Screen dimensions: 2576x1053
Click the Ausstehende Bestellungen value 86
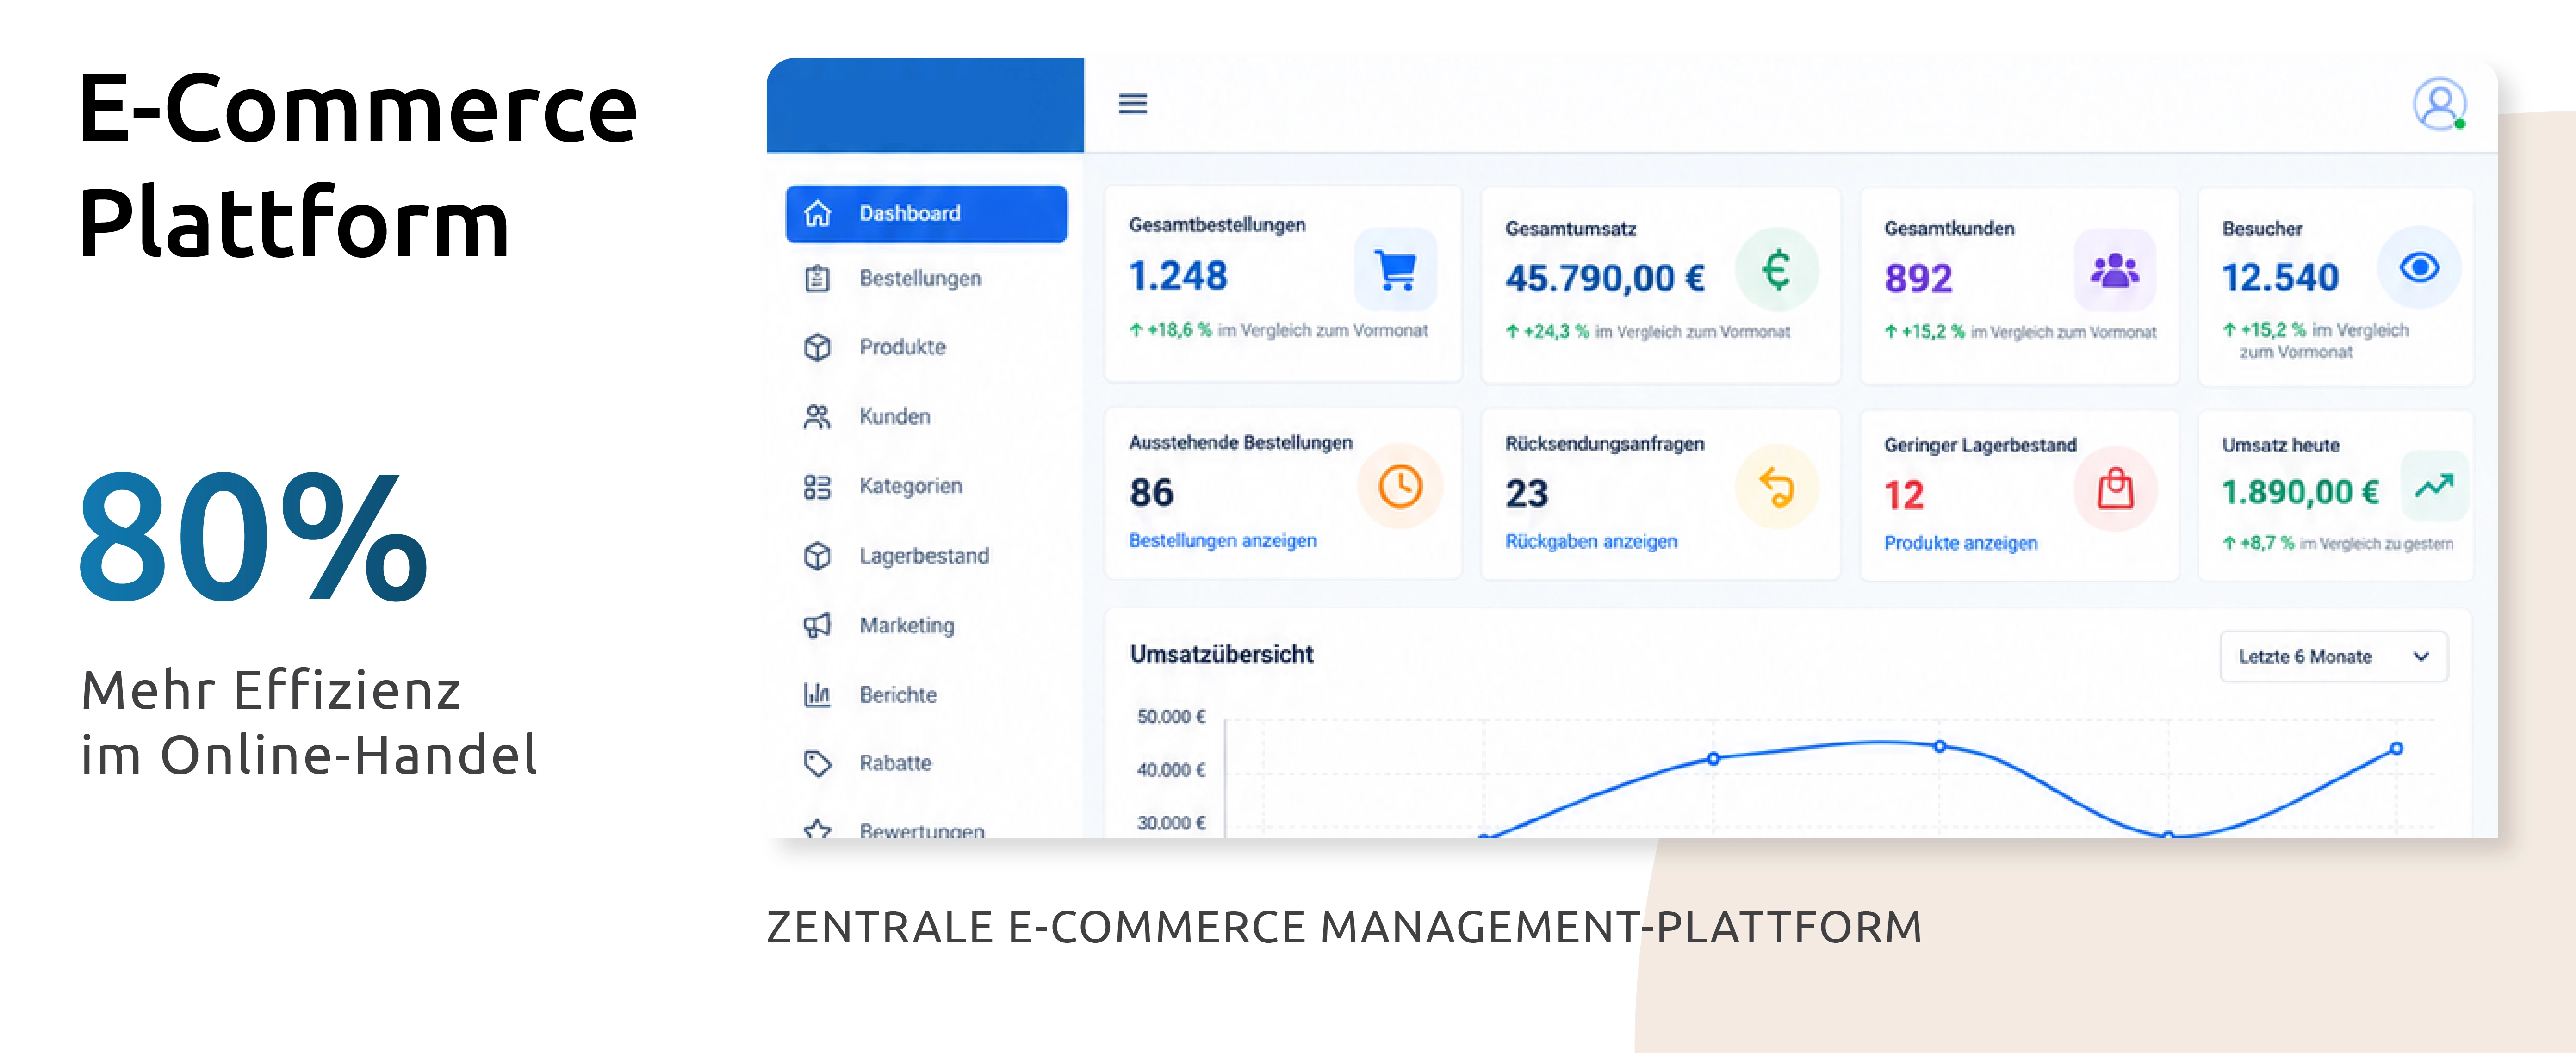(x=1151, y=493)
